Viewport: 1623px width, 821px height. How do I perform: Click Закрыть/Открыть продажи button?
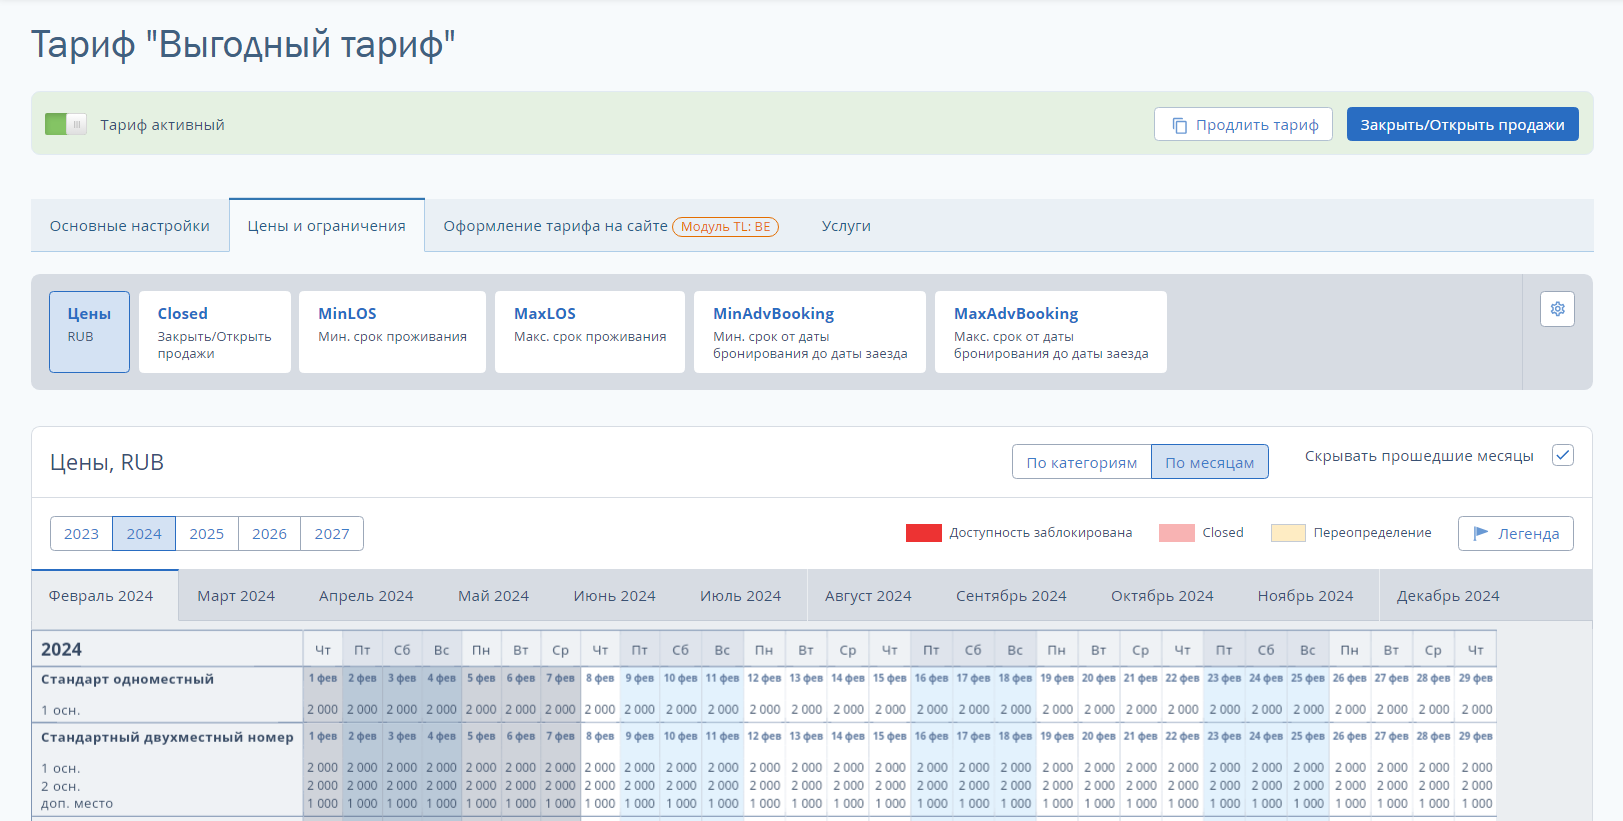point(1462,124)
